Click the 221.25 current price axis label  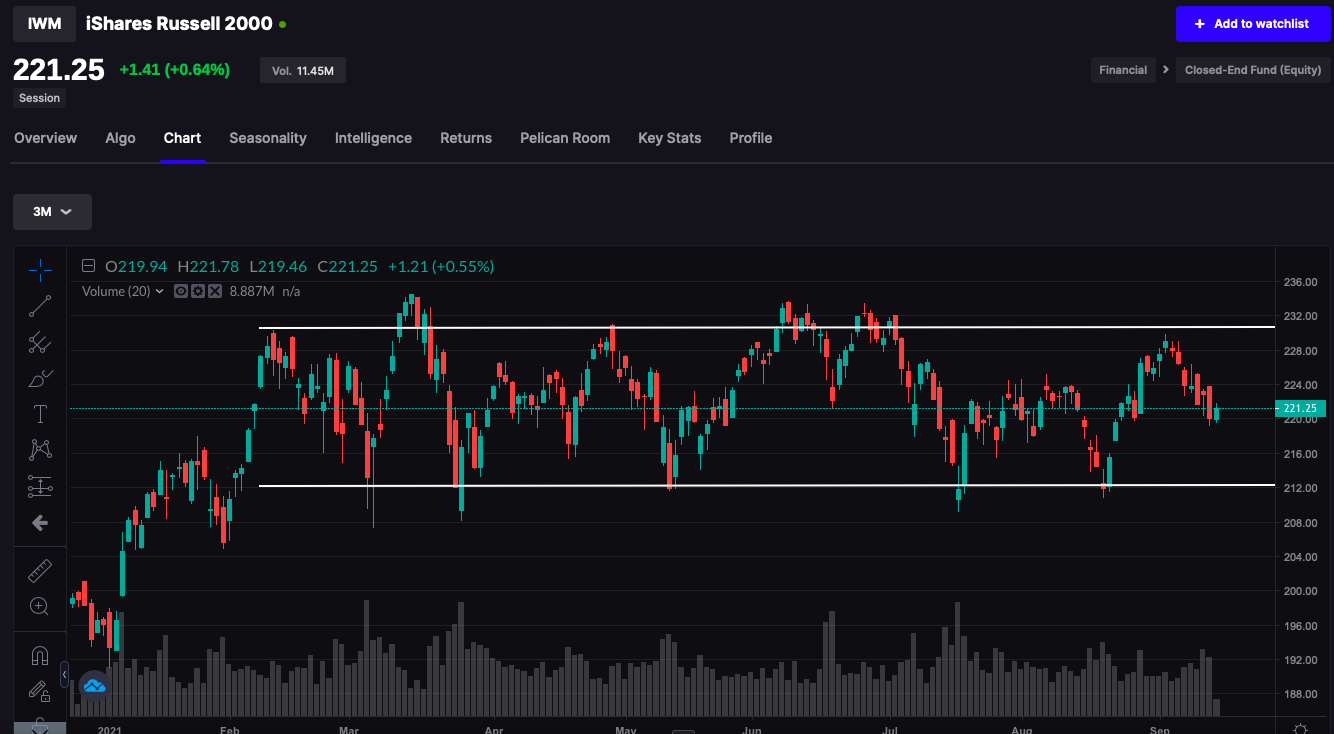tap(1301, 408)
